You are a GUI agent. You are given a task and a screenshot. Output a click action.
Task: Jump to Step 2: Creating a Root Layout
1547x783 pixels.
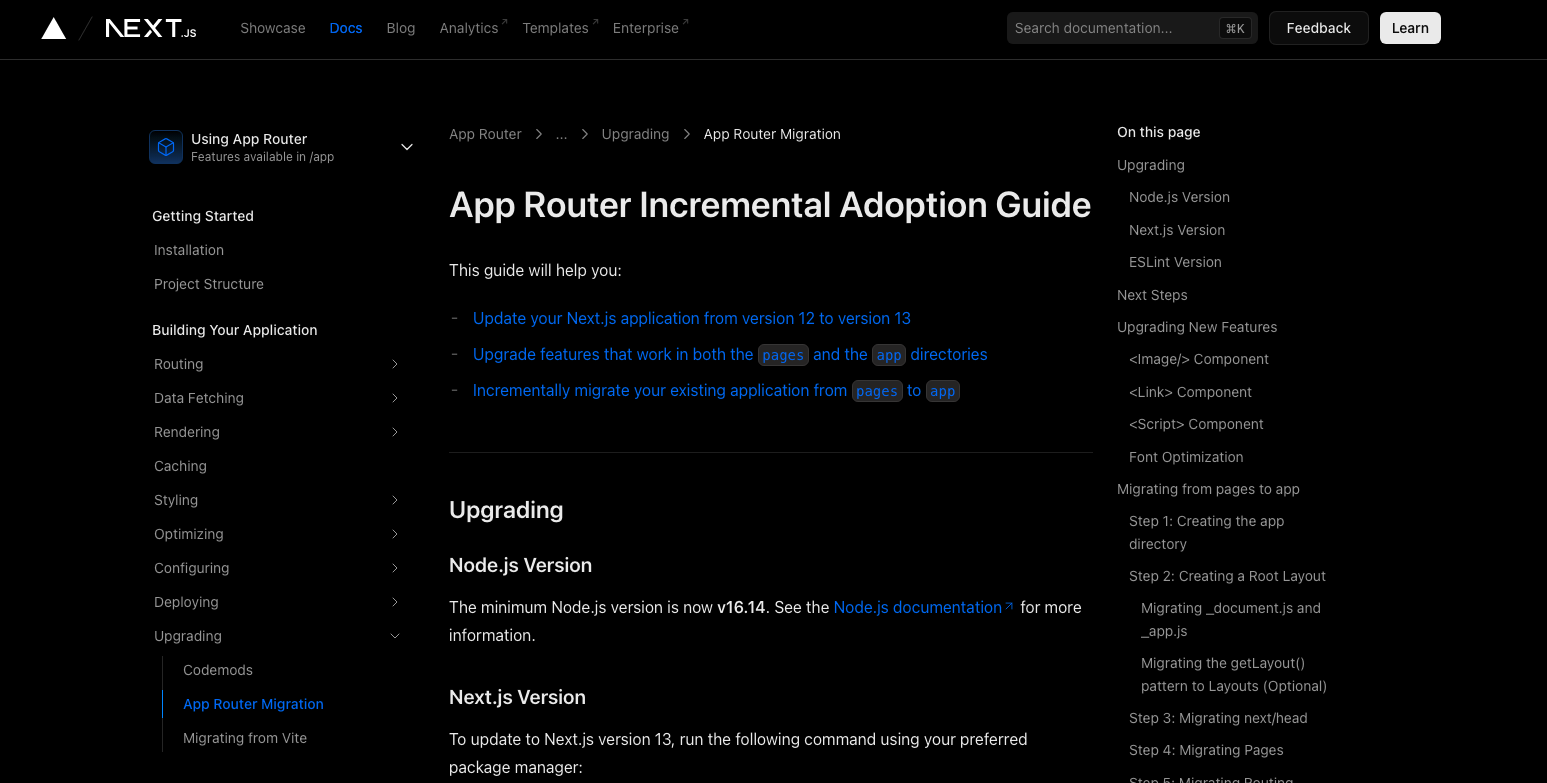(1227, 576)
